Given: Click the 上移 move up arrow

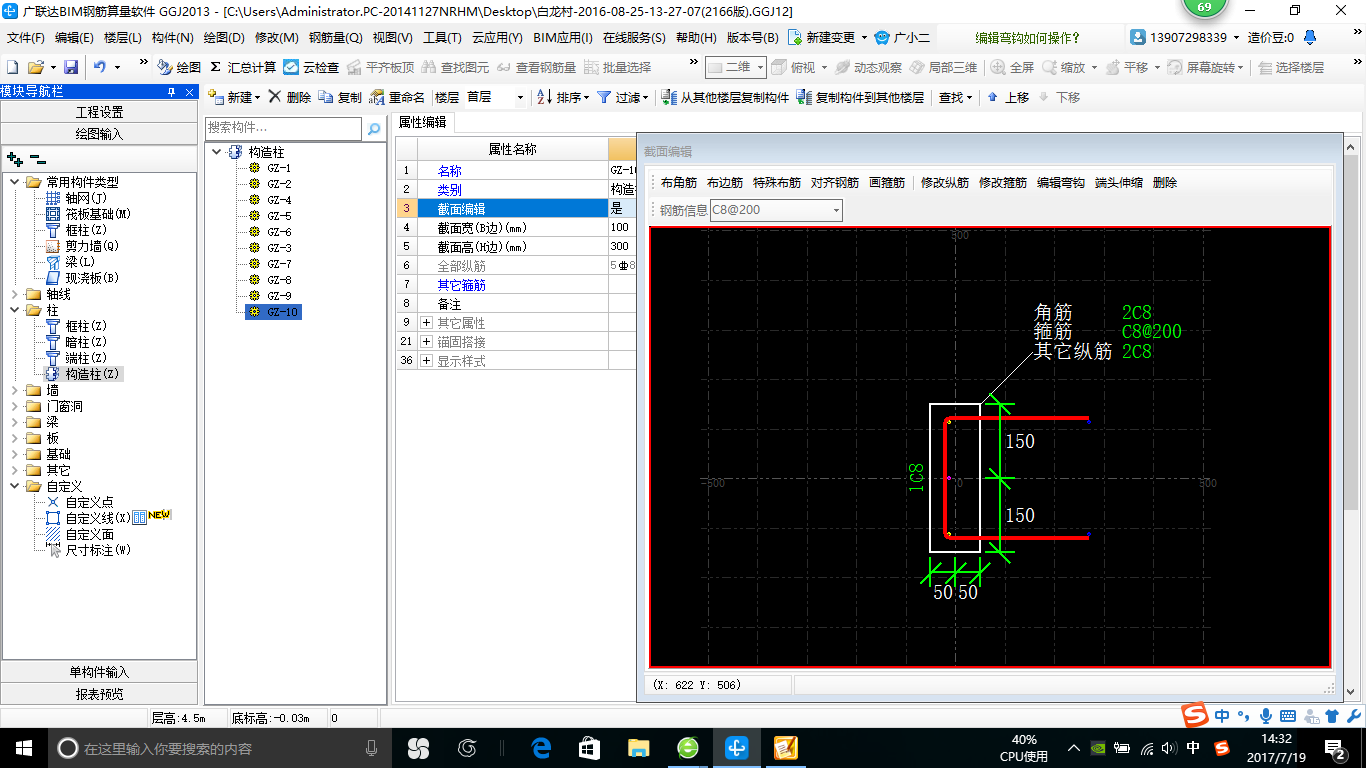Looking at the screenshot, I should tap(1008, 97).
